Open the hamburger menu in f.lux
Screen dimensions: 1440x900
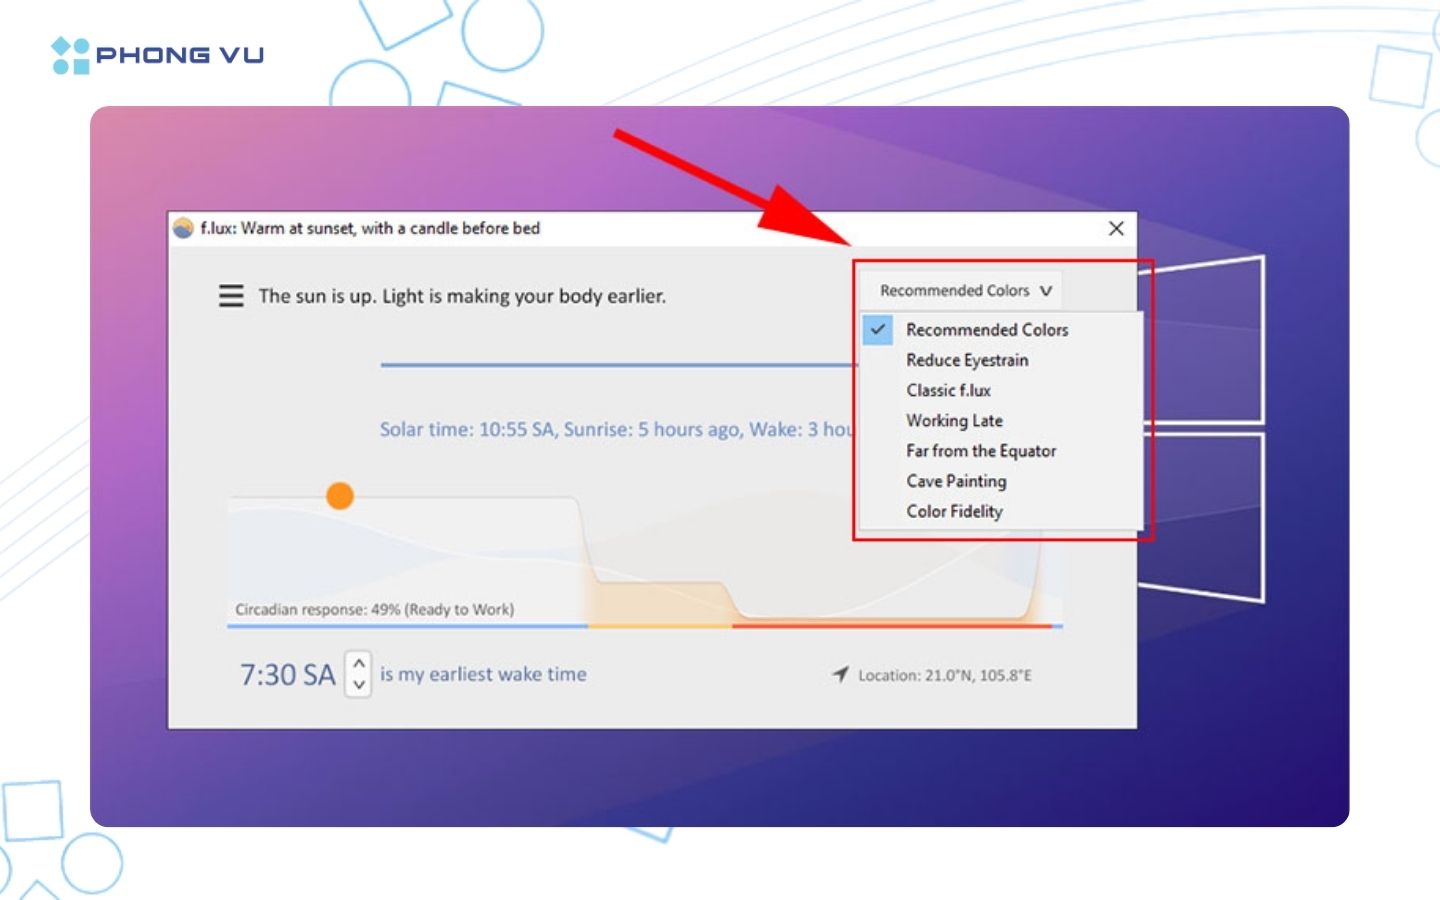point(231,296)
